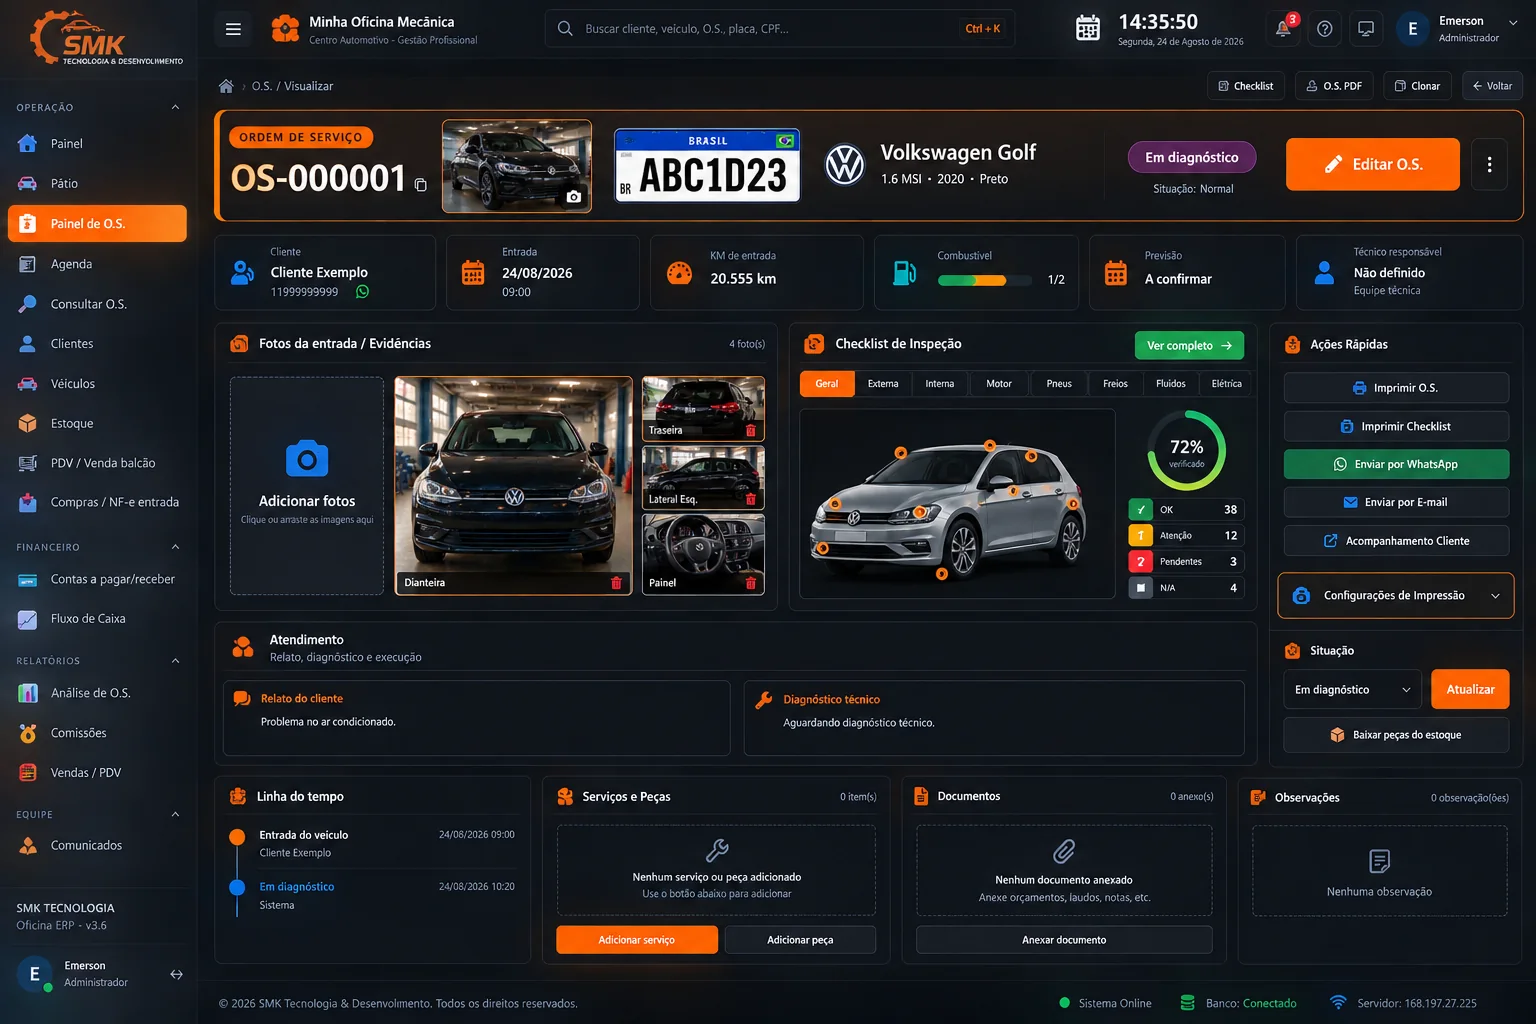
Task: Go to home via breadcrumb house icon
Action: [x=226, y=86]
